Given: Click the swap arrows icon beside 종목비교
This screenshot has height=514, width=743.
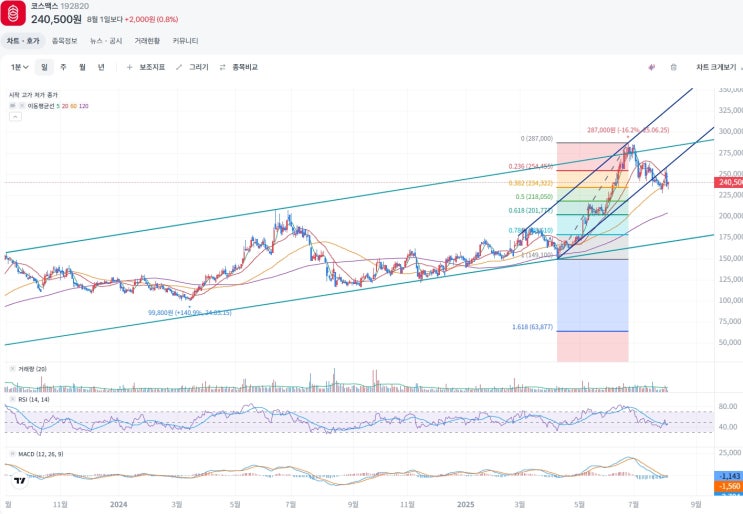Looking at the screenshot, I should tap(222, 67).
